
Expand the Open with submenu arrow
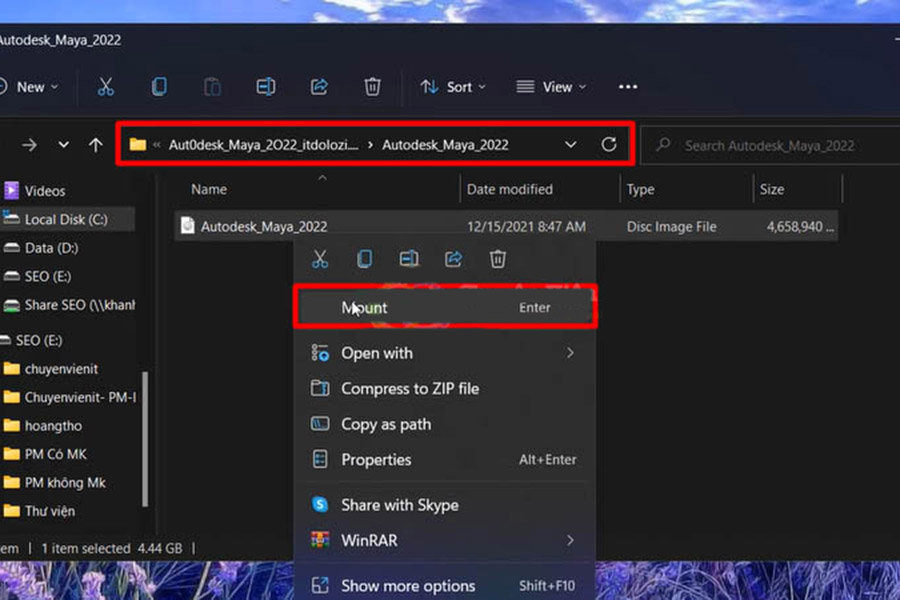click(x=570, y=353)
